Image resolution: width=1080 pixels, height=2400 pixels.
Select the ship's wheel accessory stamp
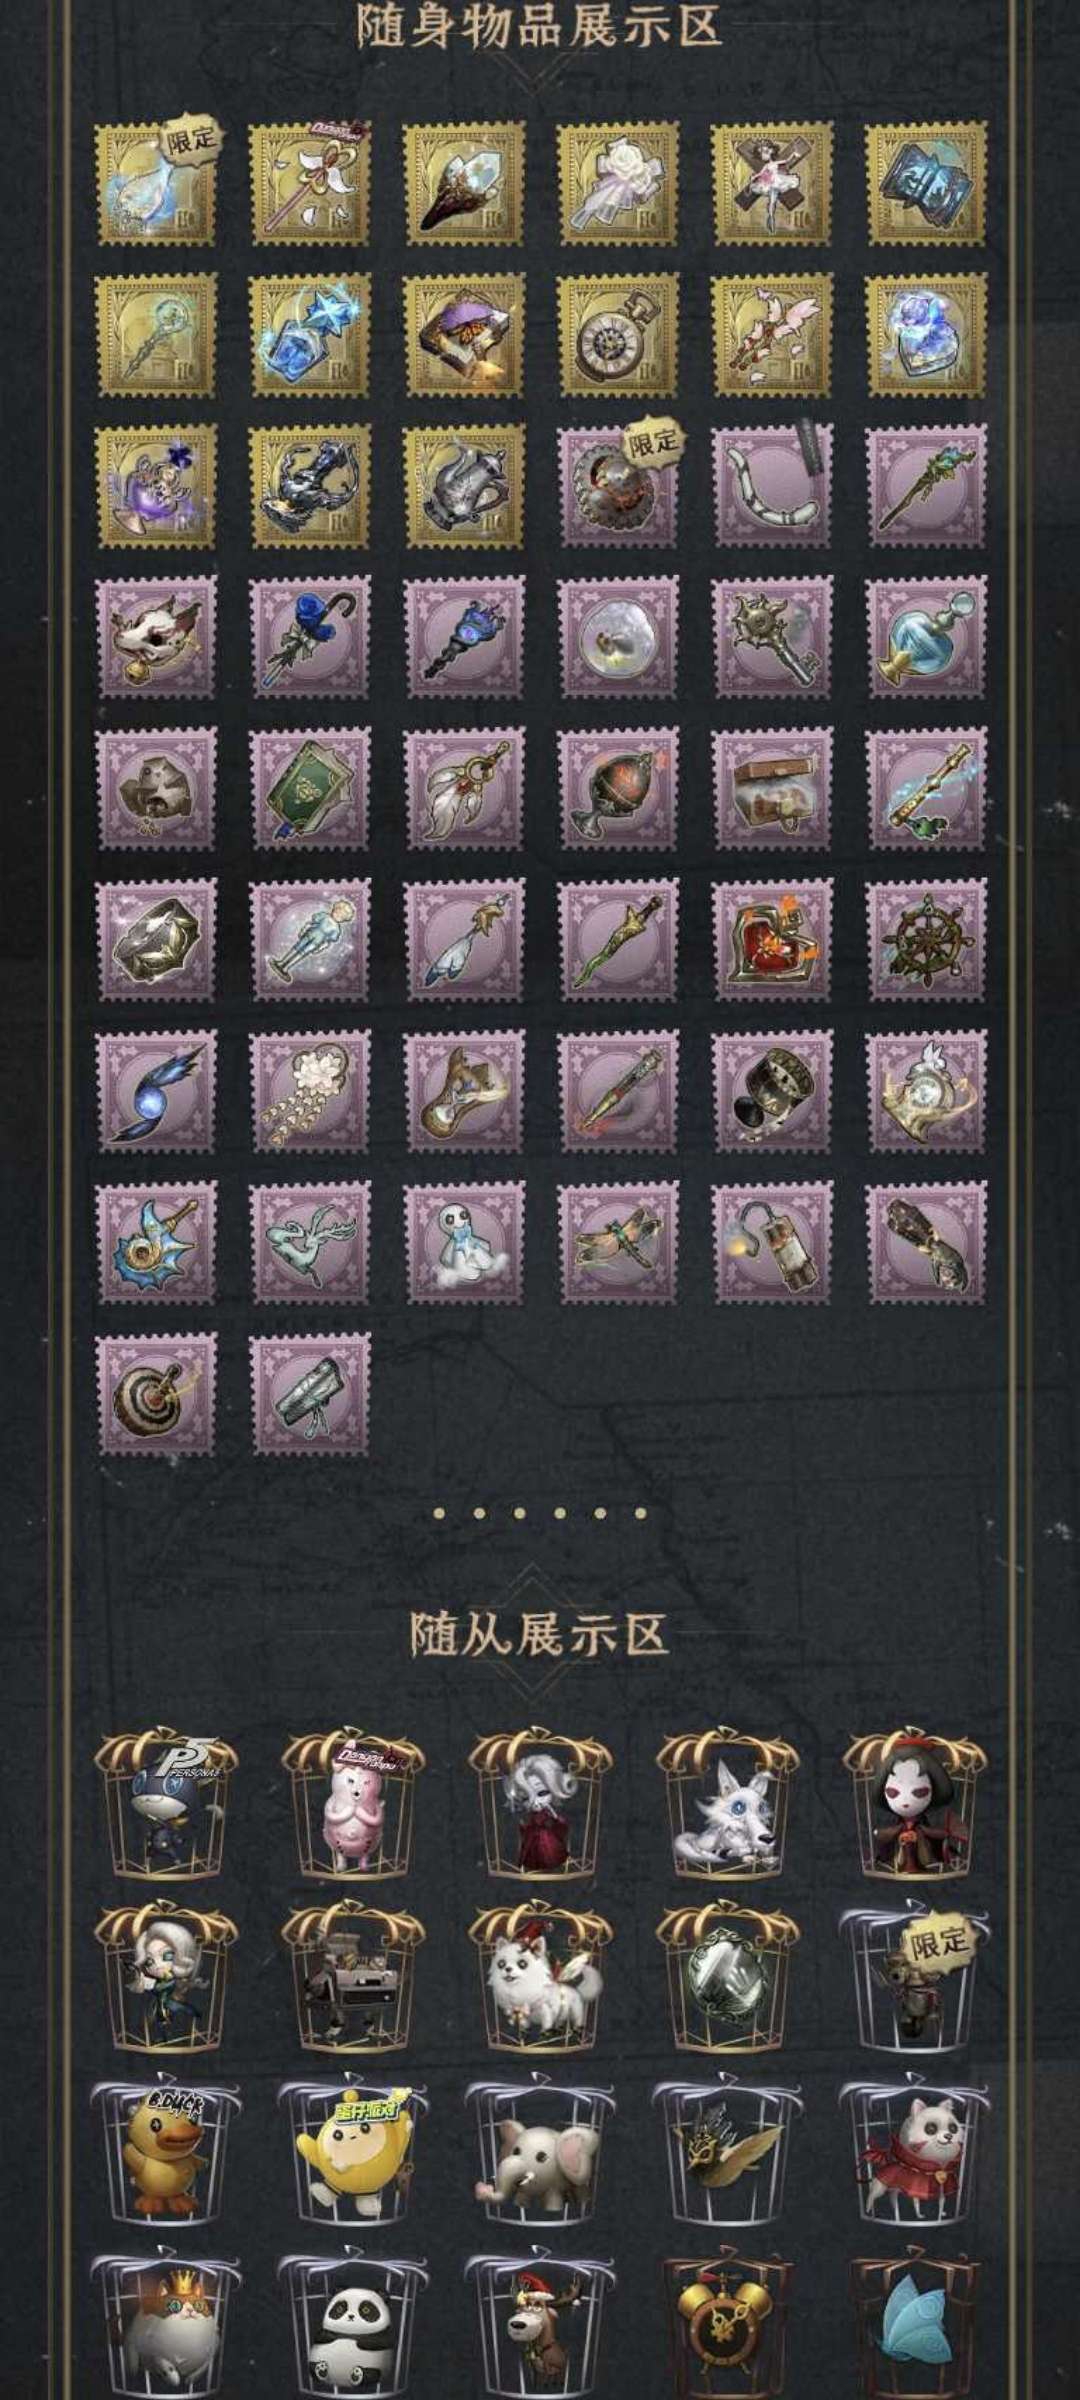click(926, 940)
